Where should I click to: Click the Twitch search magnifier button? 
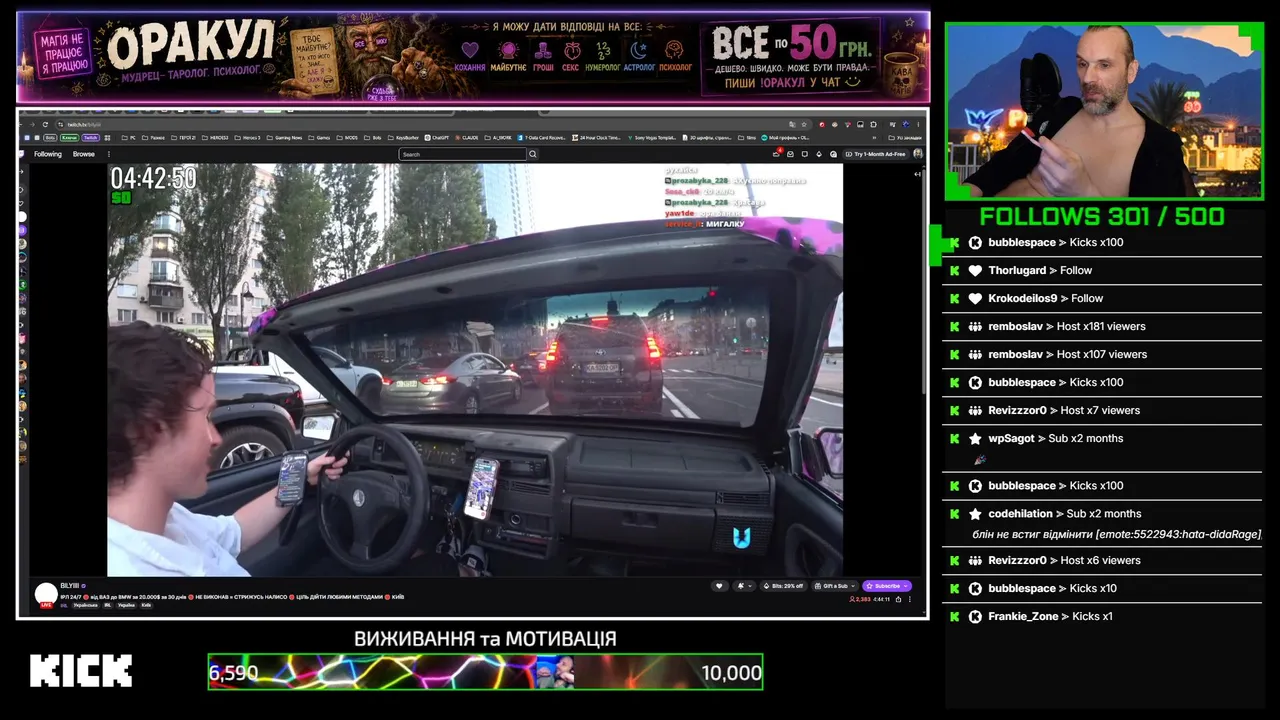pos(533,154)
